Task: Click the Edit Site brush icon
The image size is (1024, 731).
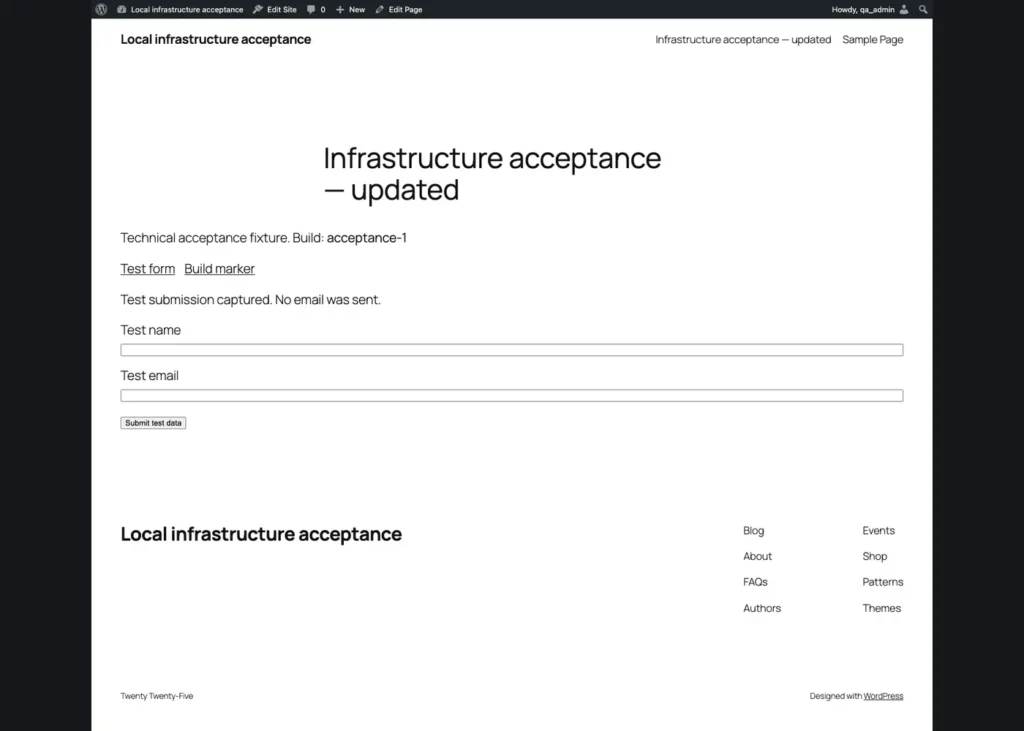Action: (258, 9)
